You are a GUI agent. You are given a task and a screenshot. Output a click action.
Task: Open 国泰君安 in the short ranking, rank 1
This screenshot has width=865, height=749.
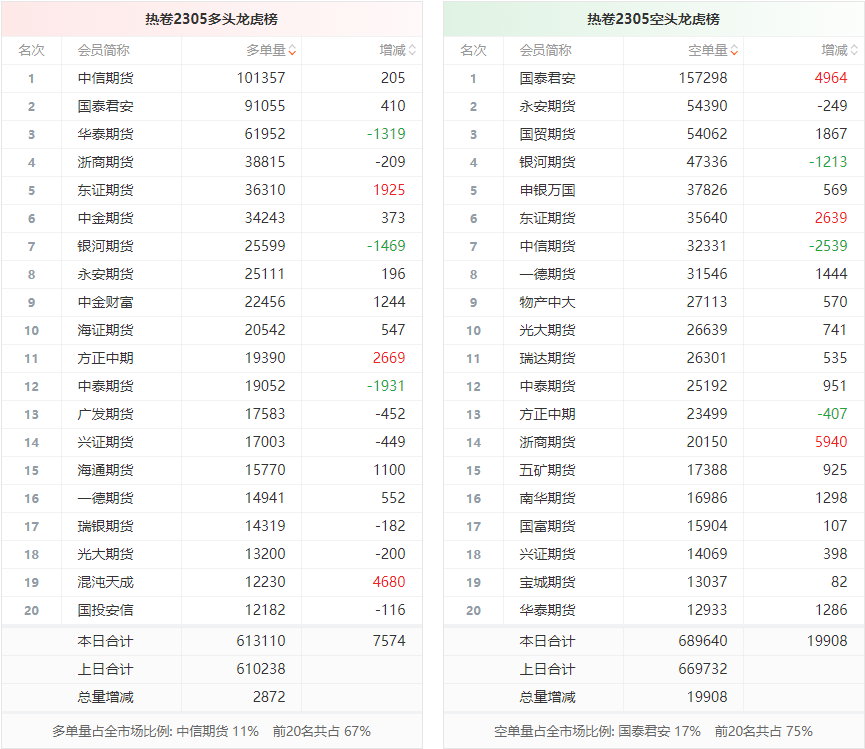[x=547, y=78]
